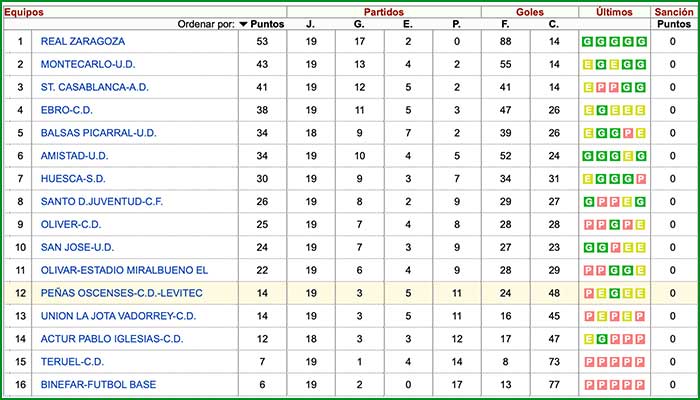Click the last result box in OLIVER-C.D. row
Image resolution: width=700 pixels, height=400 pixels.
[x=641, y=225]
